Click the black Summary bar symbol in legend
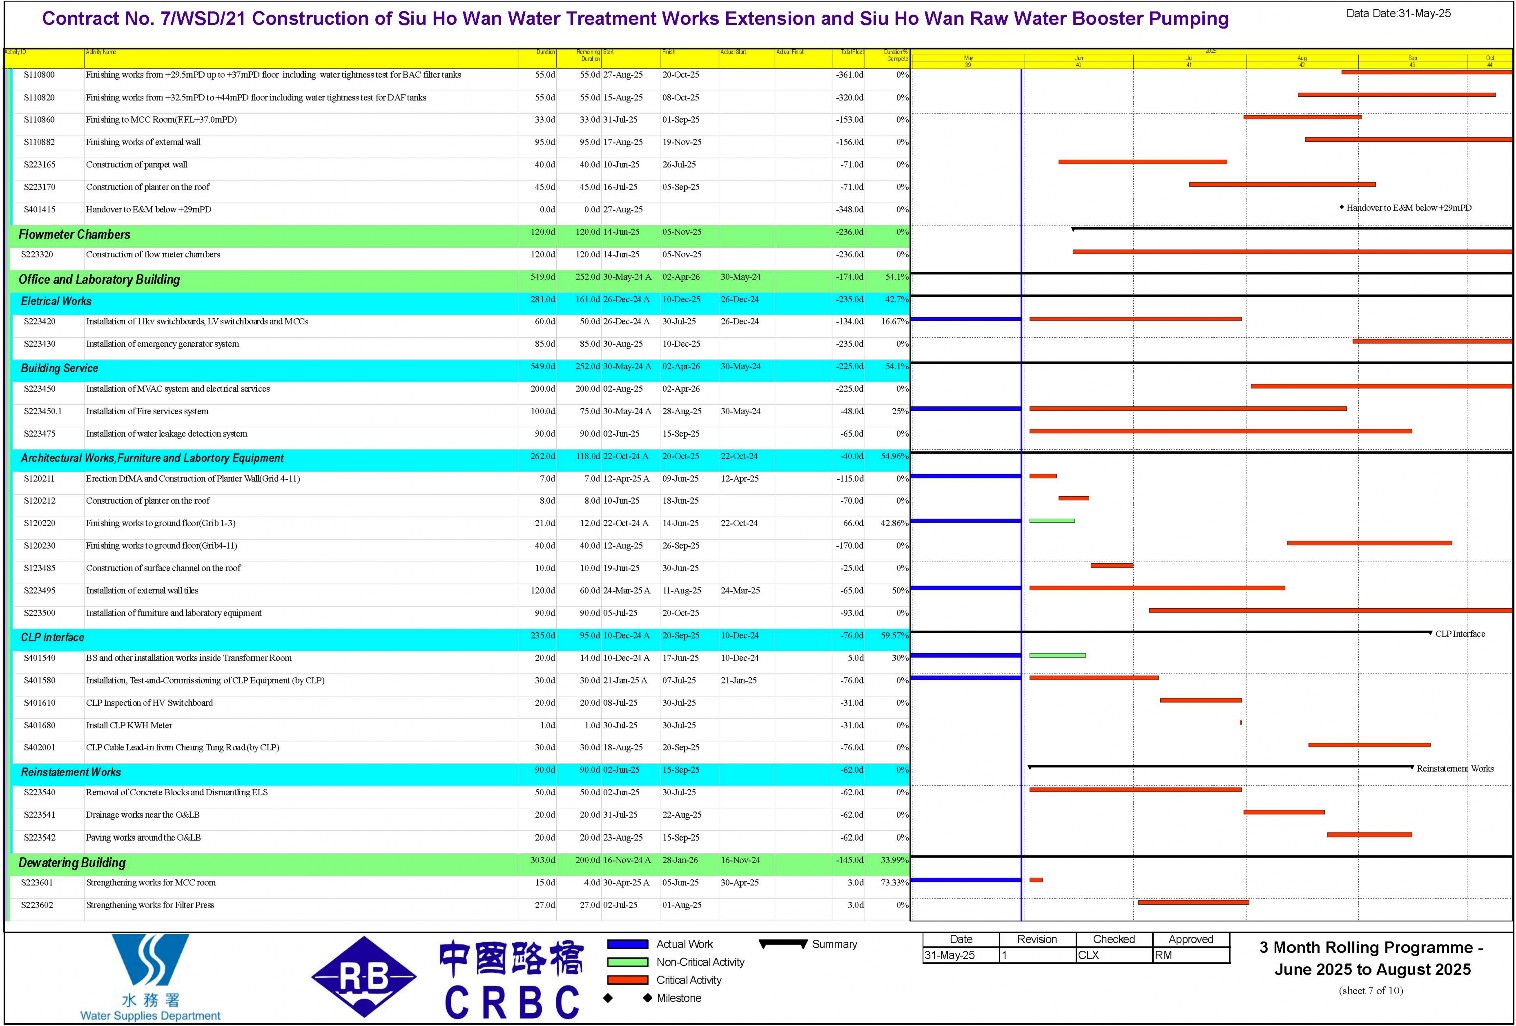Image resolution: width=1516 pixels, height=1026 pixels. (x=783, y=943)
